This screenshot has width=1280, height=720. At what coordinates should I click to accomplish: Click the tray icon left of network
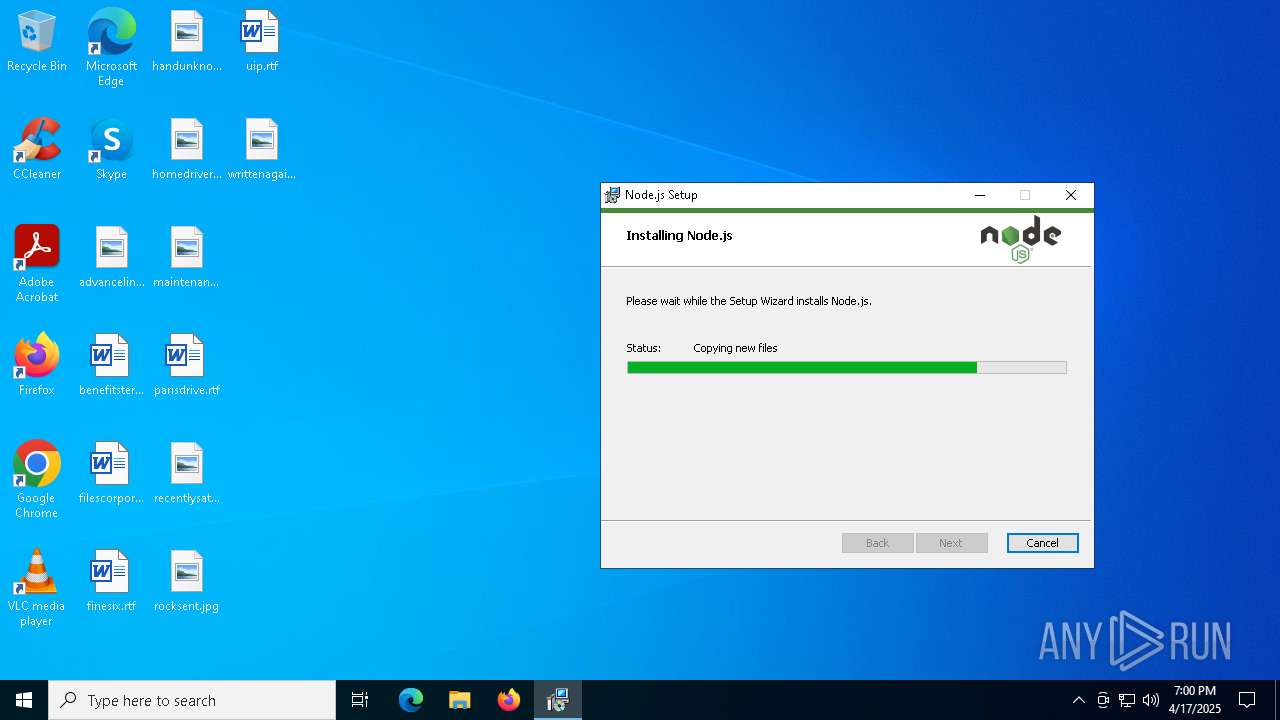pos(1103,700)
